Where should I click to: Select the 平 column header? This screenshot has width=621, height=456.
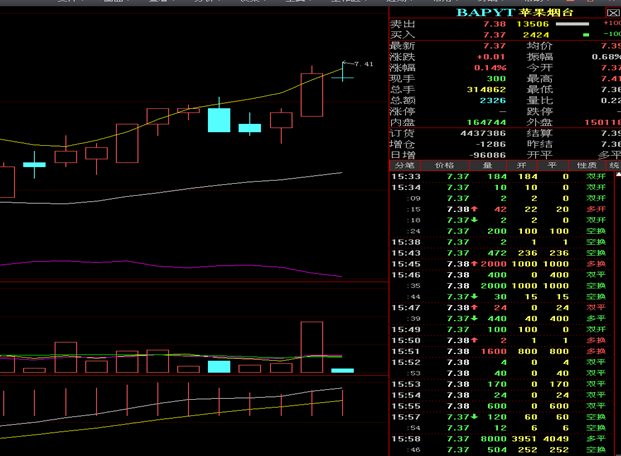[x=552, y=165]
